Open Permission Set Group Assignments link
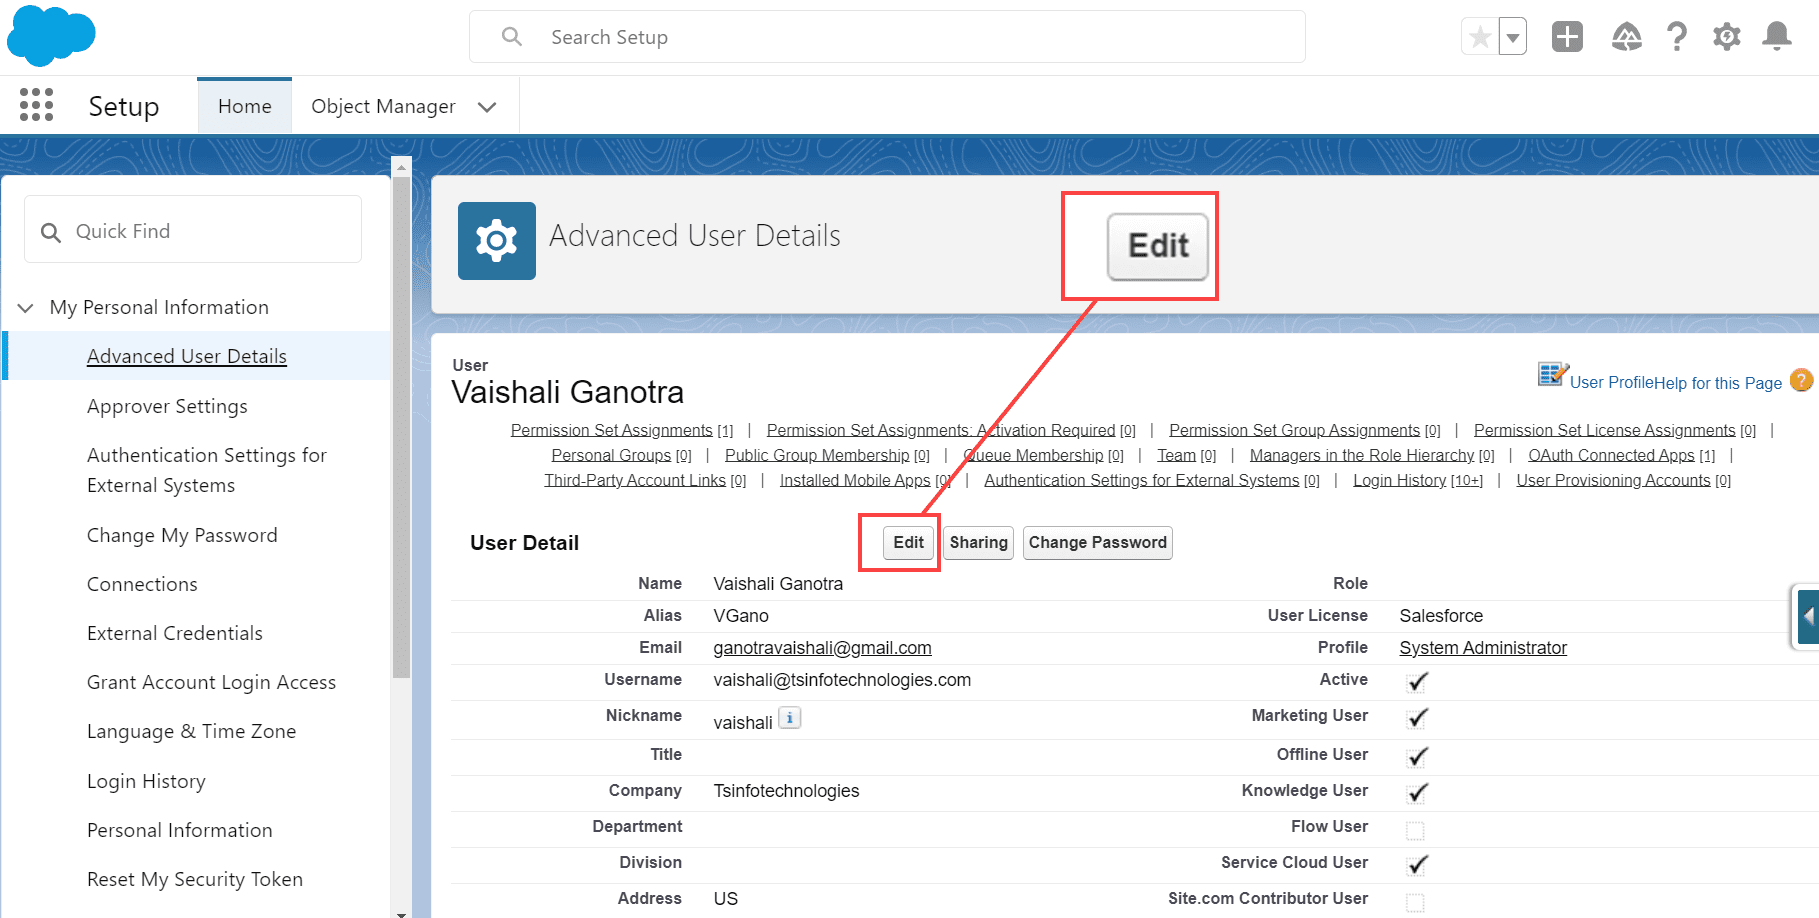This screenshot has height=918, width=1819. (x=1294, y=430)
